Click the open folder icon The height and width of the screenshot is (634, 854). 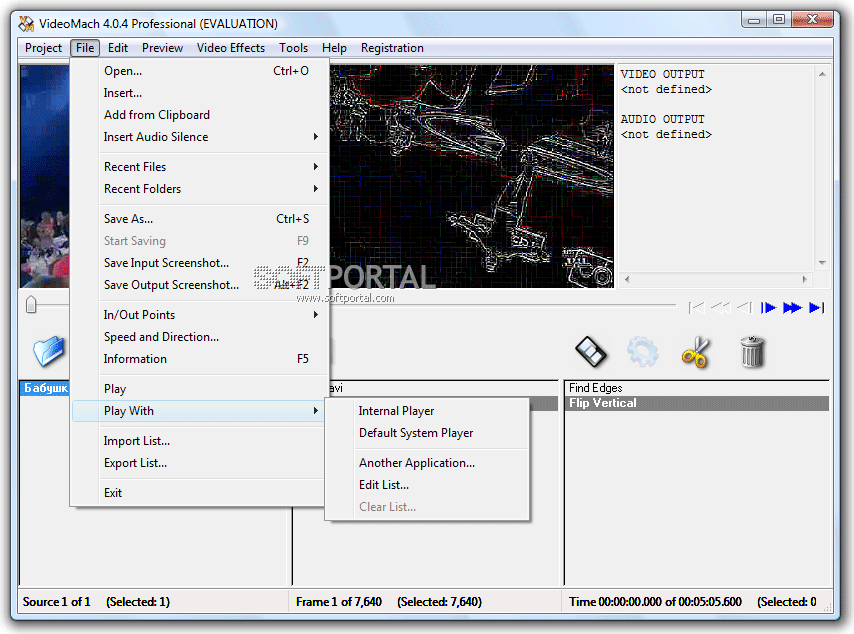tap(49, 351)
